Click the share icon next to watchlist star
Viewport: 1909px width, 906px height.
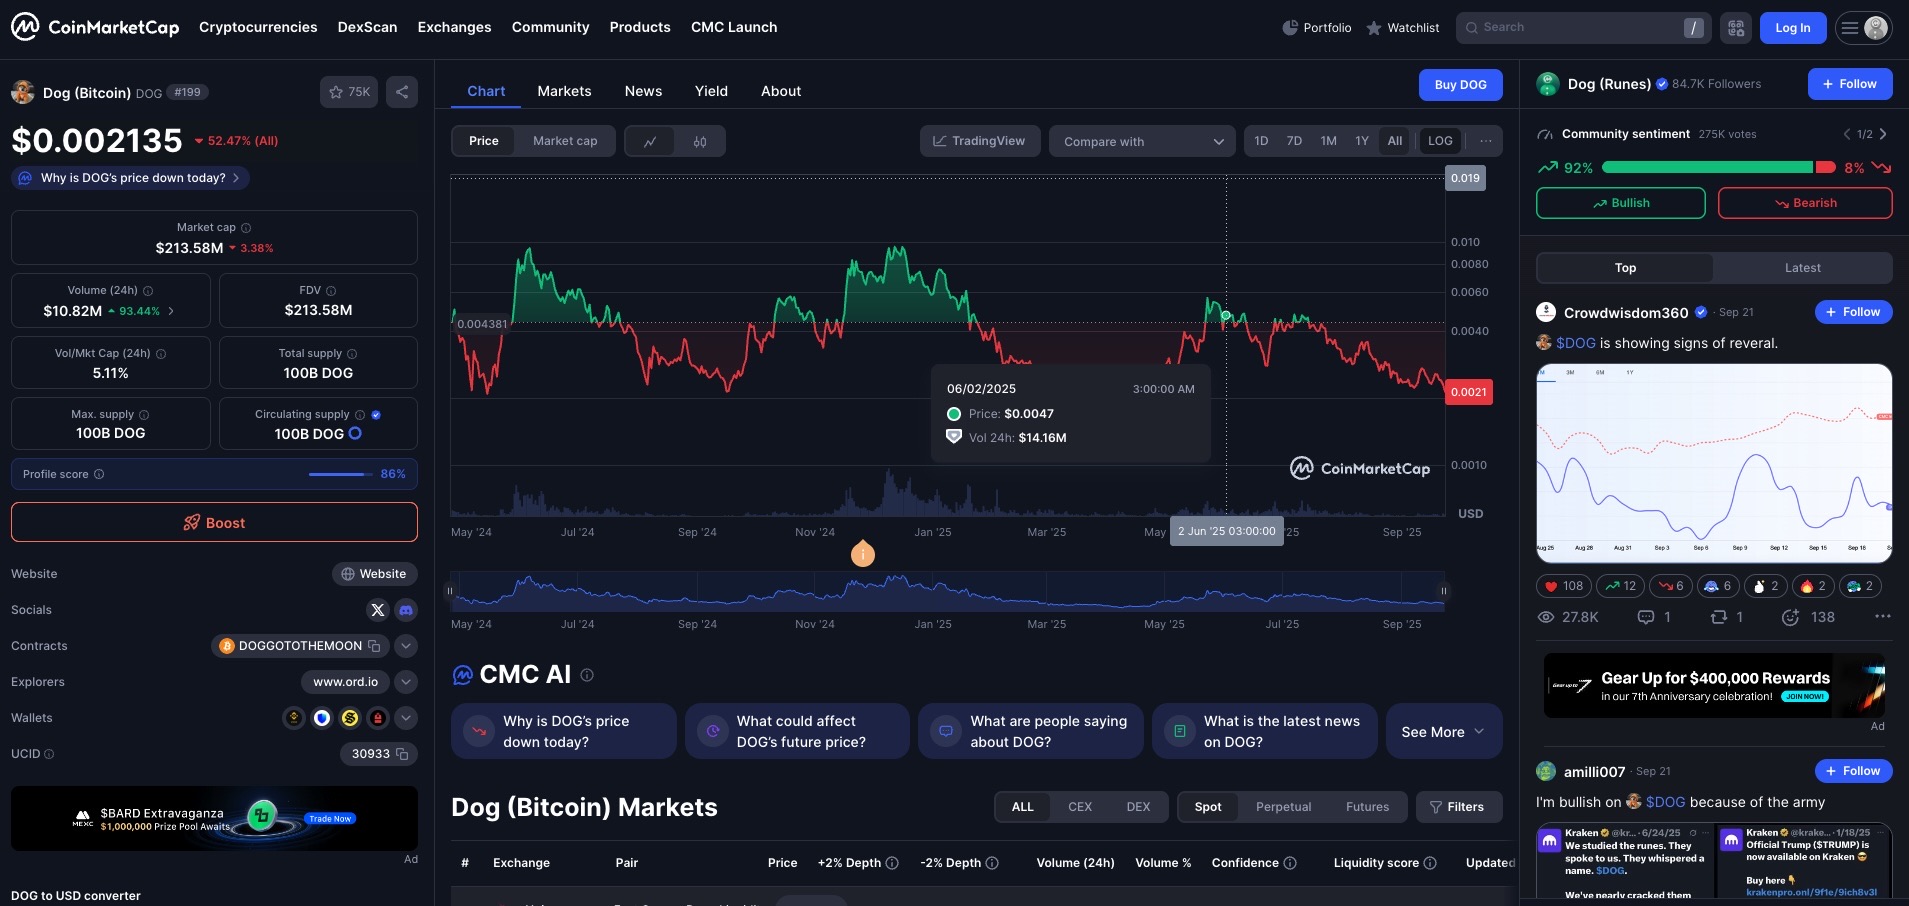tap(402, 92)
